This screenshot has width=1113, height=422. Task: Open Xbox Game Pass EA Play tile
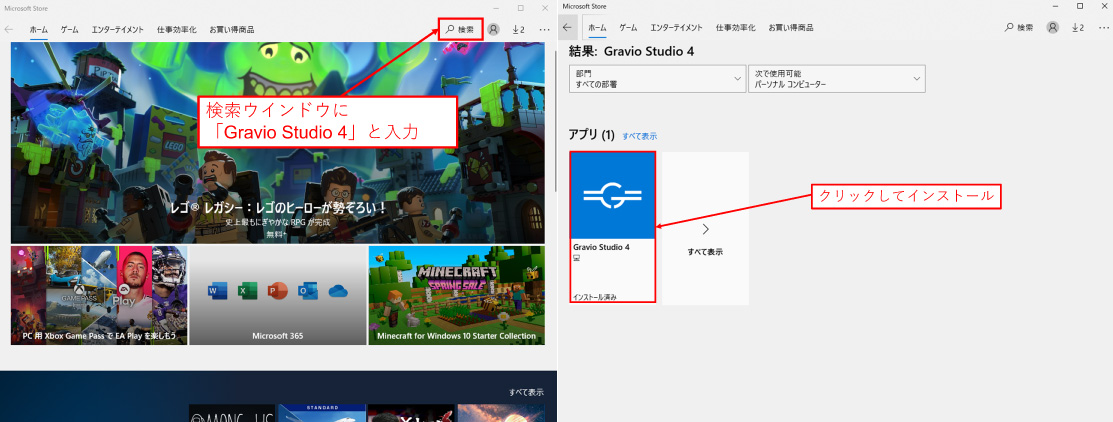pos(99,295)
